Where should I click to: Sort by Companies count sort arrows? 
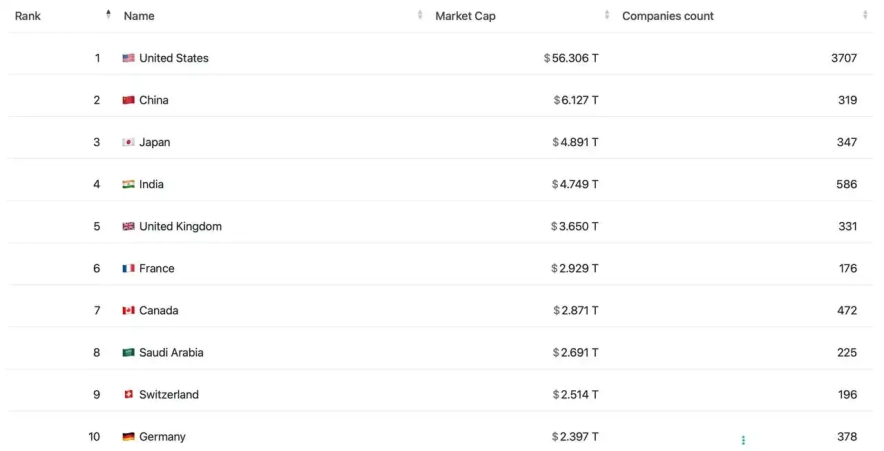[x=865, y=16]
